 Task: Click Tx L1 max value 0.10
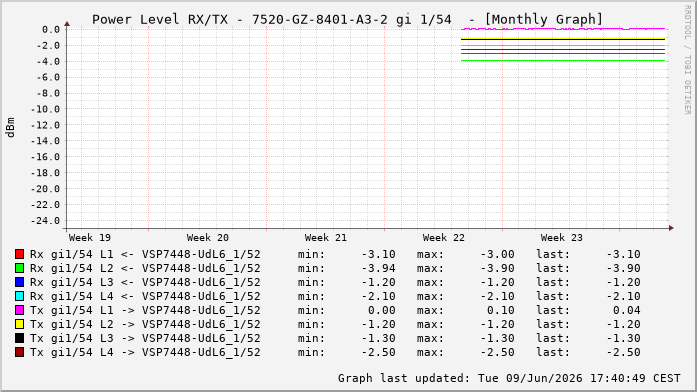coord(500,310)
